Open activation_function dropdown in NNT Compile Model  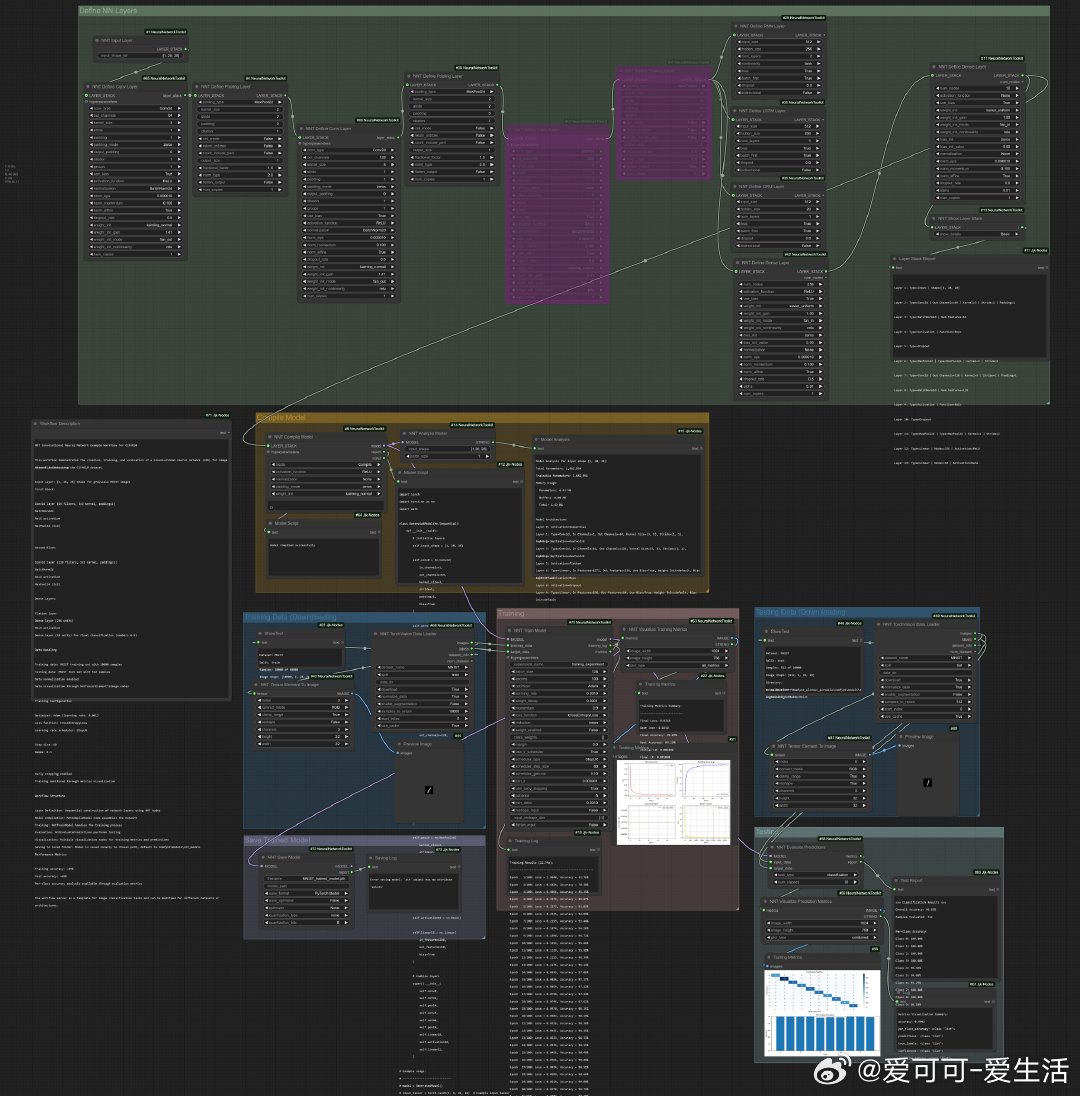[x=326, y=472]
